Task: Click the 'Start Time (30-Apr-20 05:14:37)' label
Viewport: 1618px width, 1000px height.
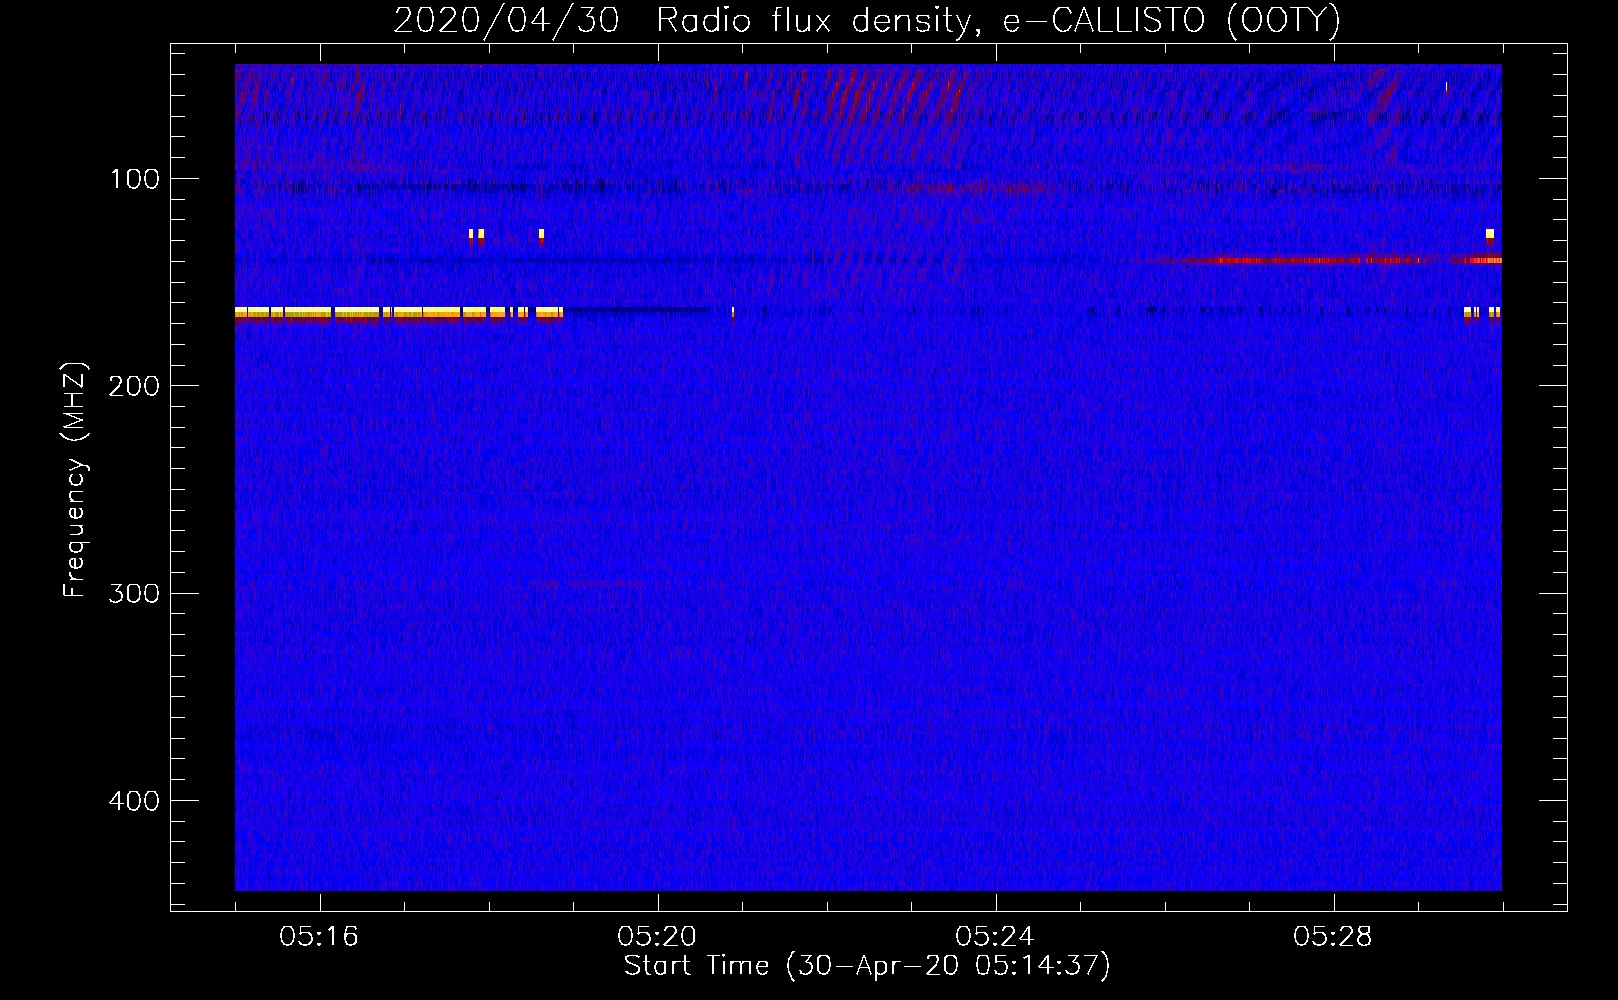Action: click(x=867, y=966)
